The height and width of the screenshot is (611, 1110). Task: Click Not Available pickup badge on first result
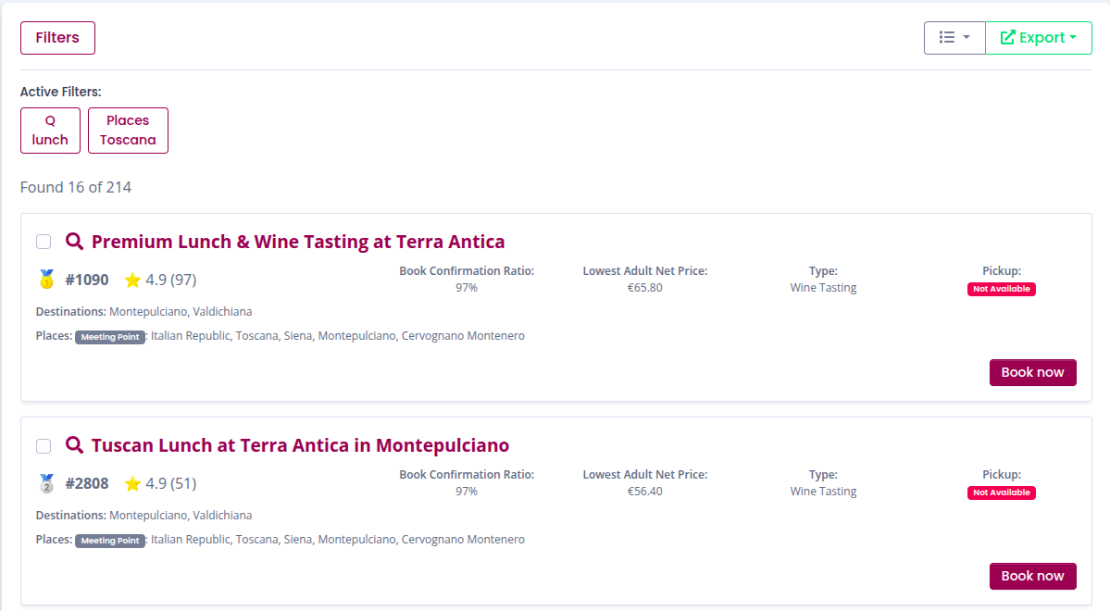(1001, 290)
